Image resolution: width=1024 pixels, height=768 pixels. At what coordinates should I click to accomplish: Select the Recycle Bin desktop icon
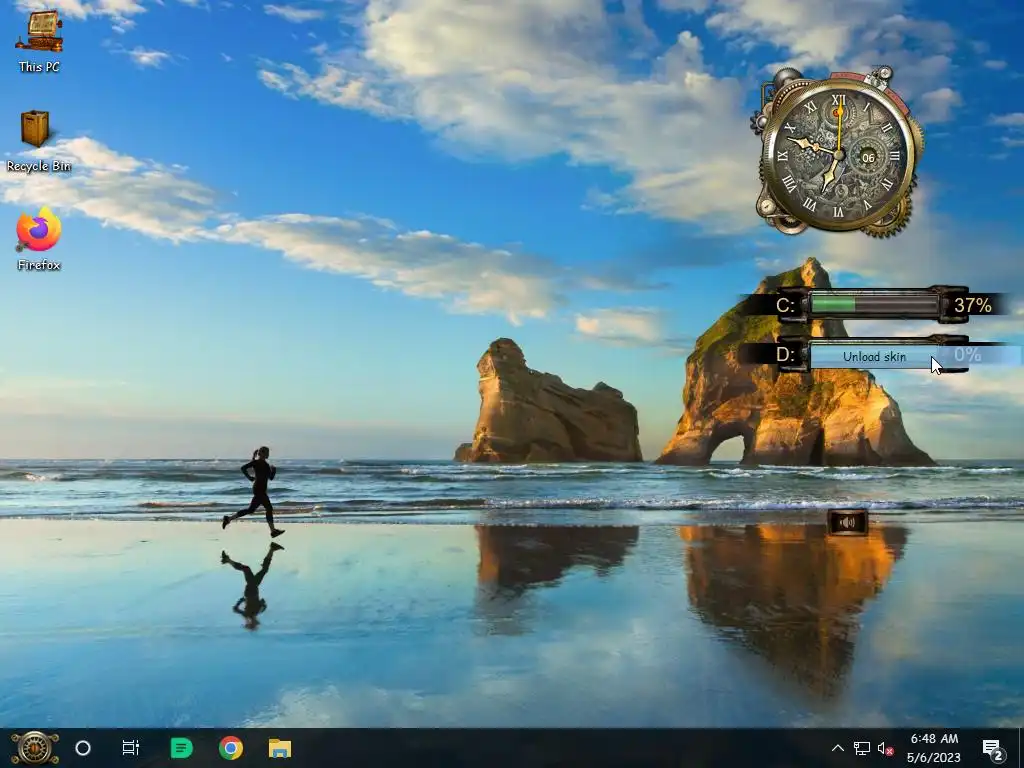pos(37,141)
